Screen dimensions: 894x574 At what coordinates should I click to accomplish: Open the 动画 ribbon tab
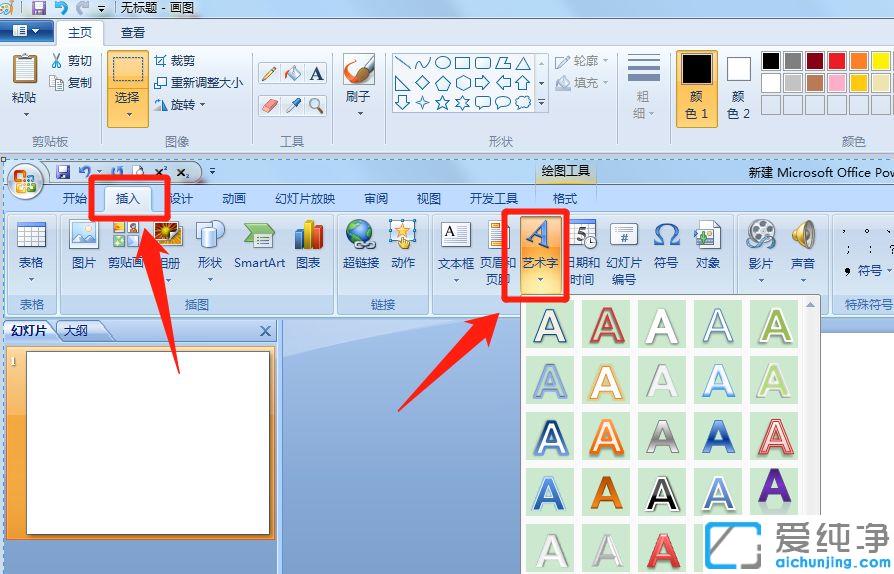(x=234, y=198)
